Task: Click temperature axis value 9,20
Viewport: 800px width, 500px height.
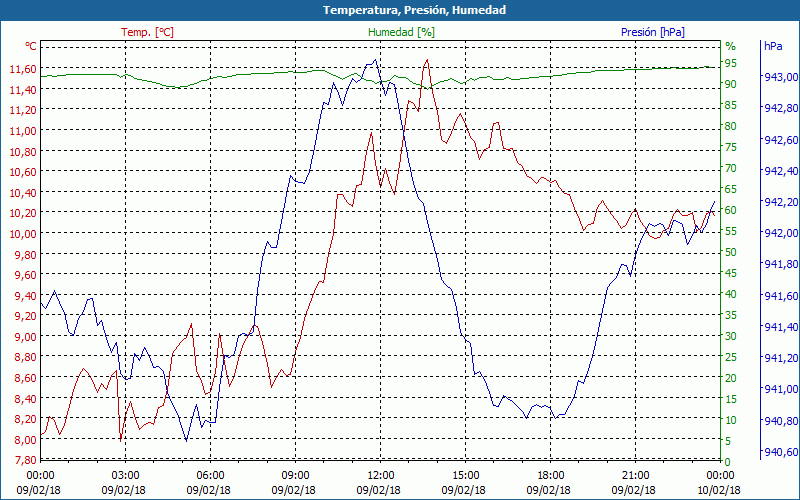Action: (x=26, y=316)
